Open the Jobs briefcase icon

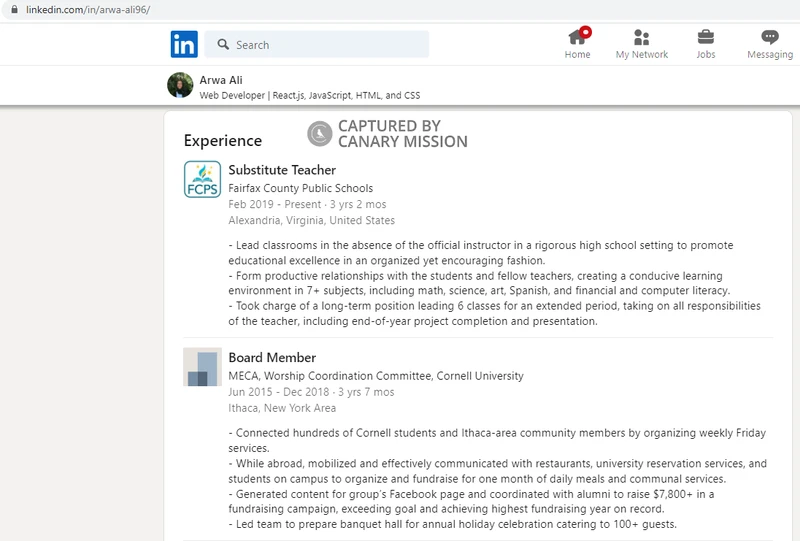[x=706, y=37]
